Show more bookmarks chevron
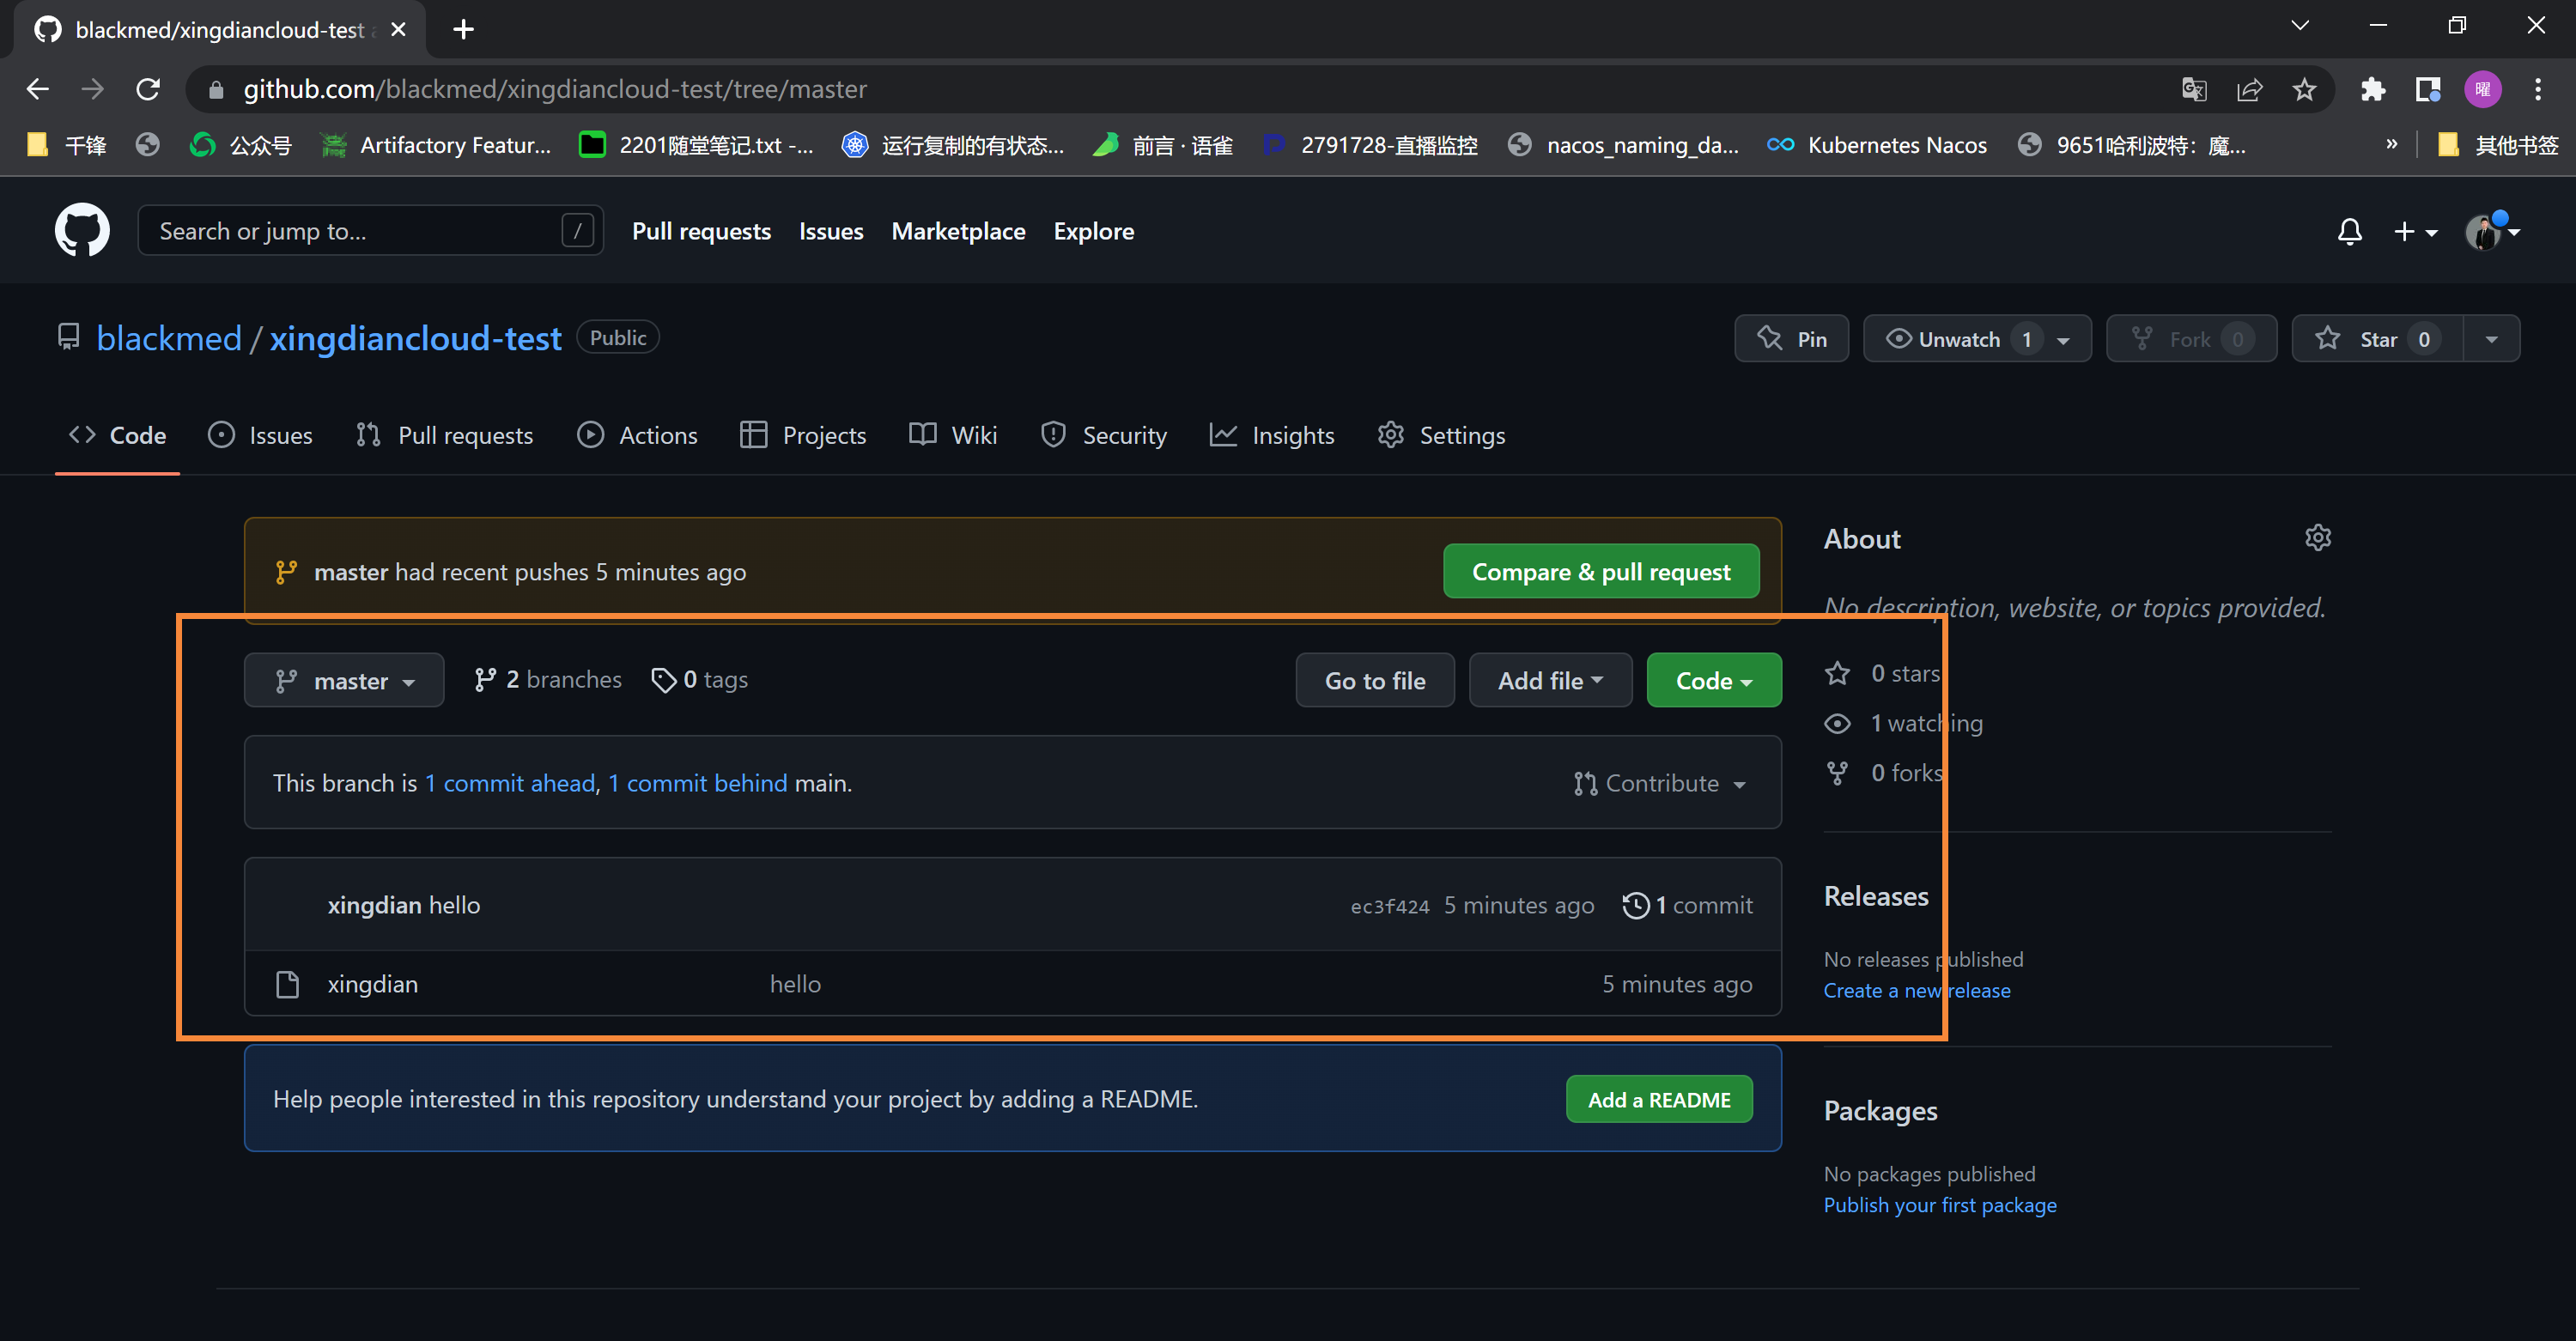2576x1341 pixels. coord(2391,145)
